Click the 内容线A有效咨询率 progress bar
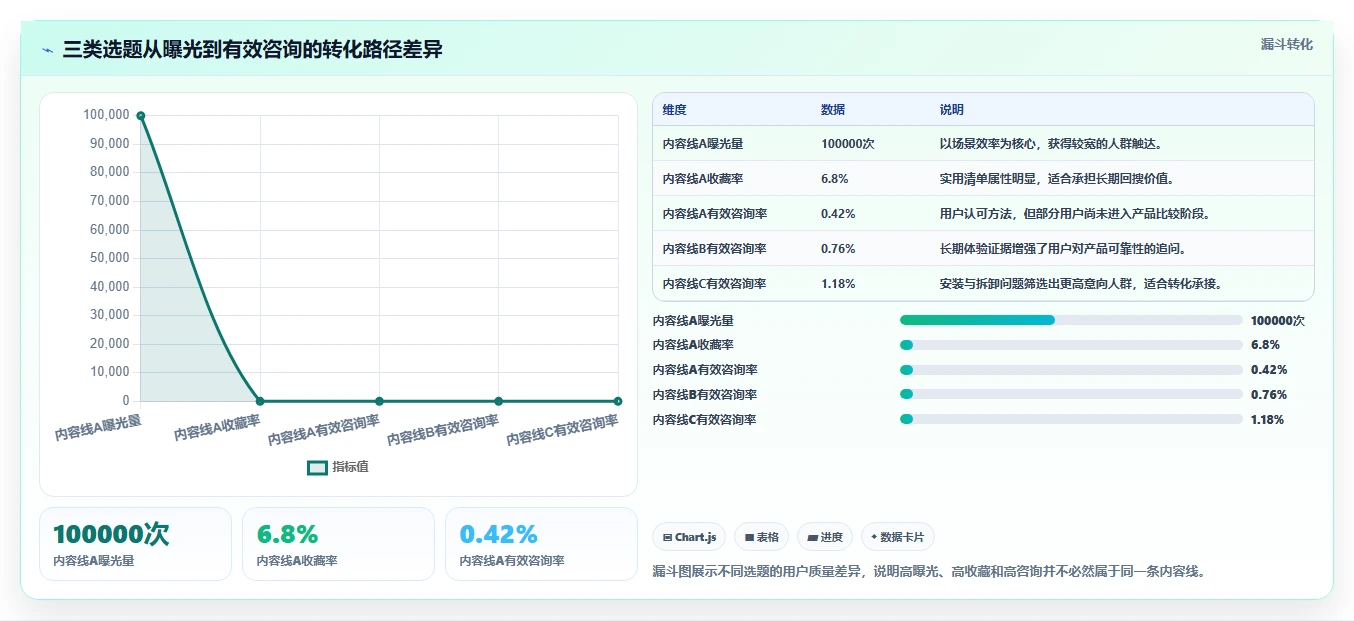The height and width of the screenshot is (621, 1354). point(1071,370)
